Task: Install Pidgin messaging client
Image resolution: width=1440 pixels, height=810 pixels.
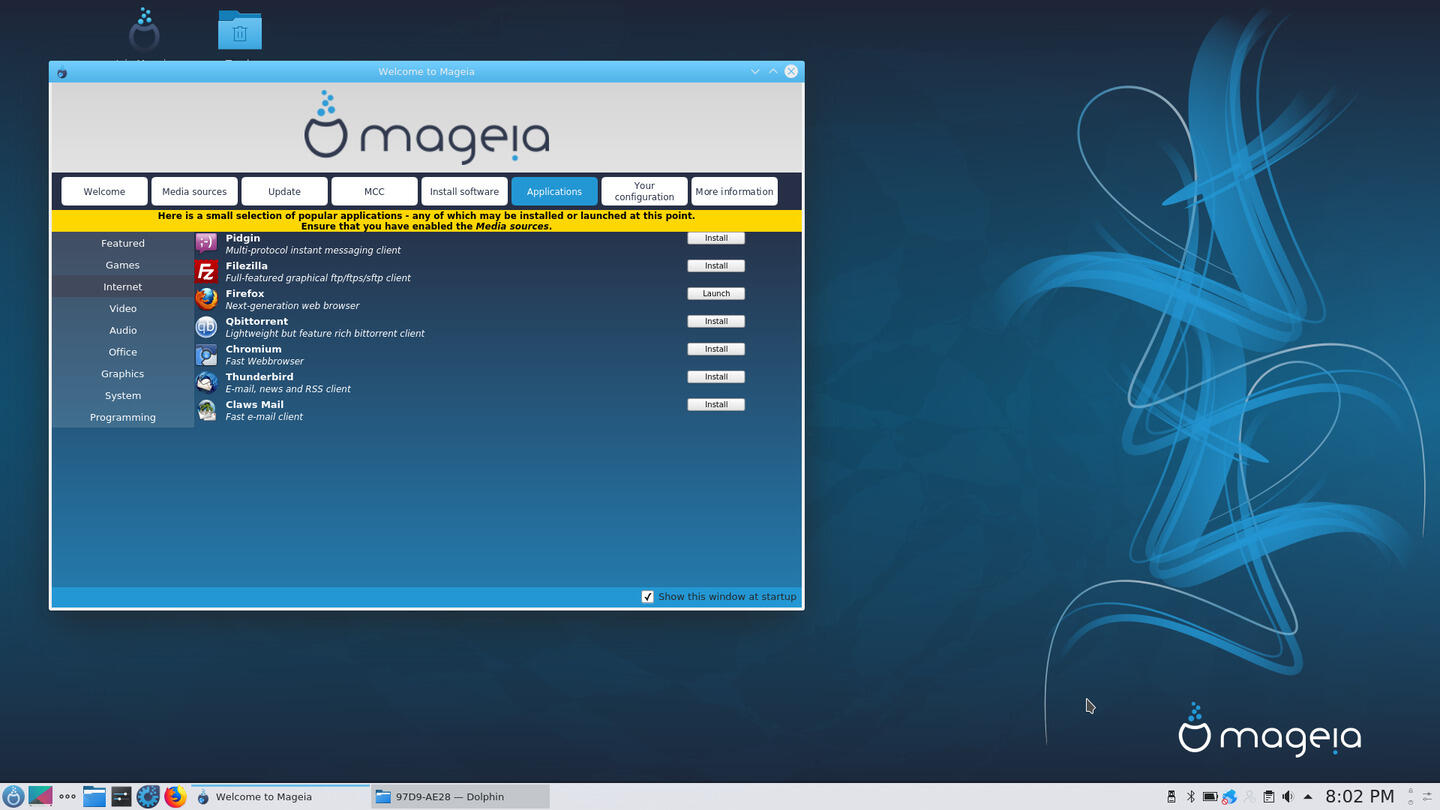Action: (716, 238)
